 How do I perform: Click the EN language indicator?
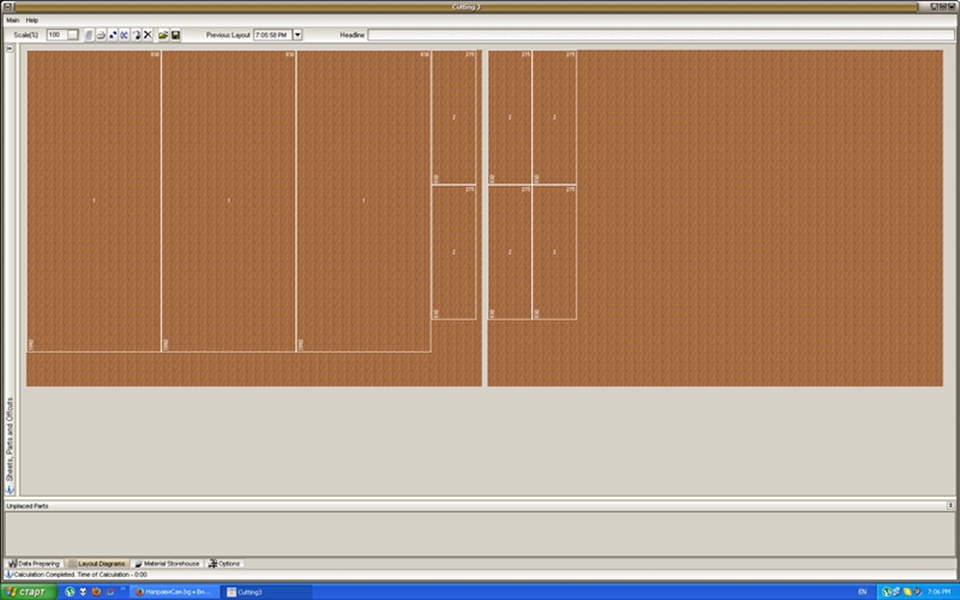[x=862, y=592]
